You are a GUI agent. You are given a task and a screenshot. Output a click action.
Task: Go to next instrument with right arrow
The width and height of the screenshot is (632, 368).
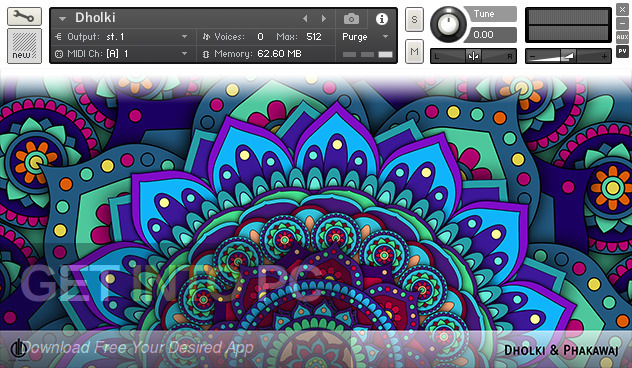point(324,19)
